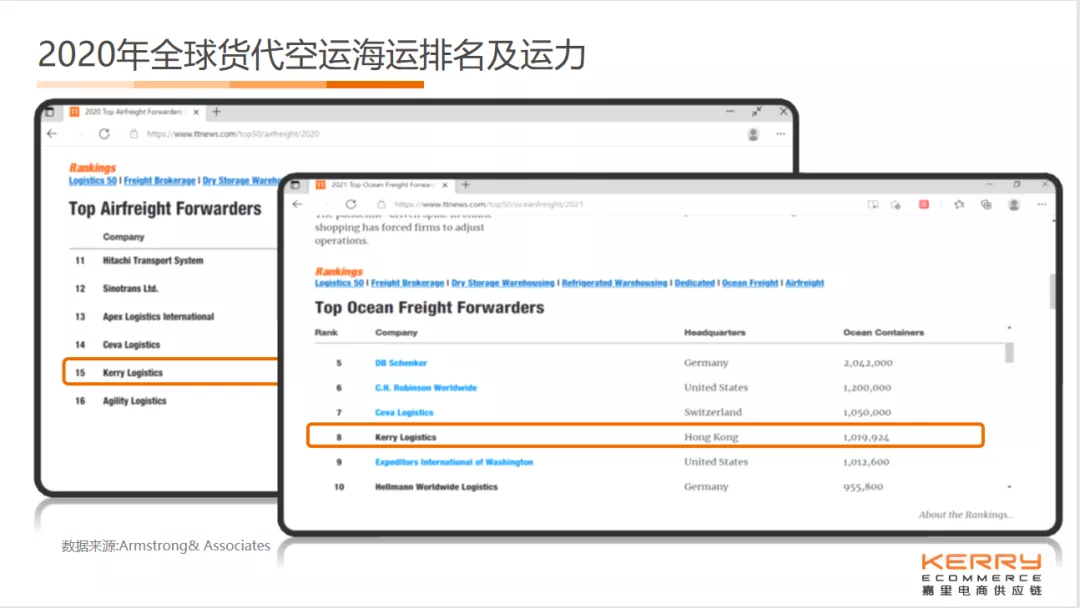
Task: Click the rankings table scroll down arrow
Action: (x=1009, y=487)
